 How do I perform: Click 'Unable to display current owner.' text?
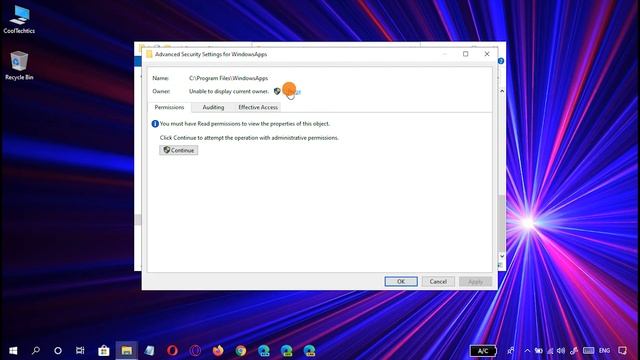[229, 91]
